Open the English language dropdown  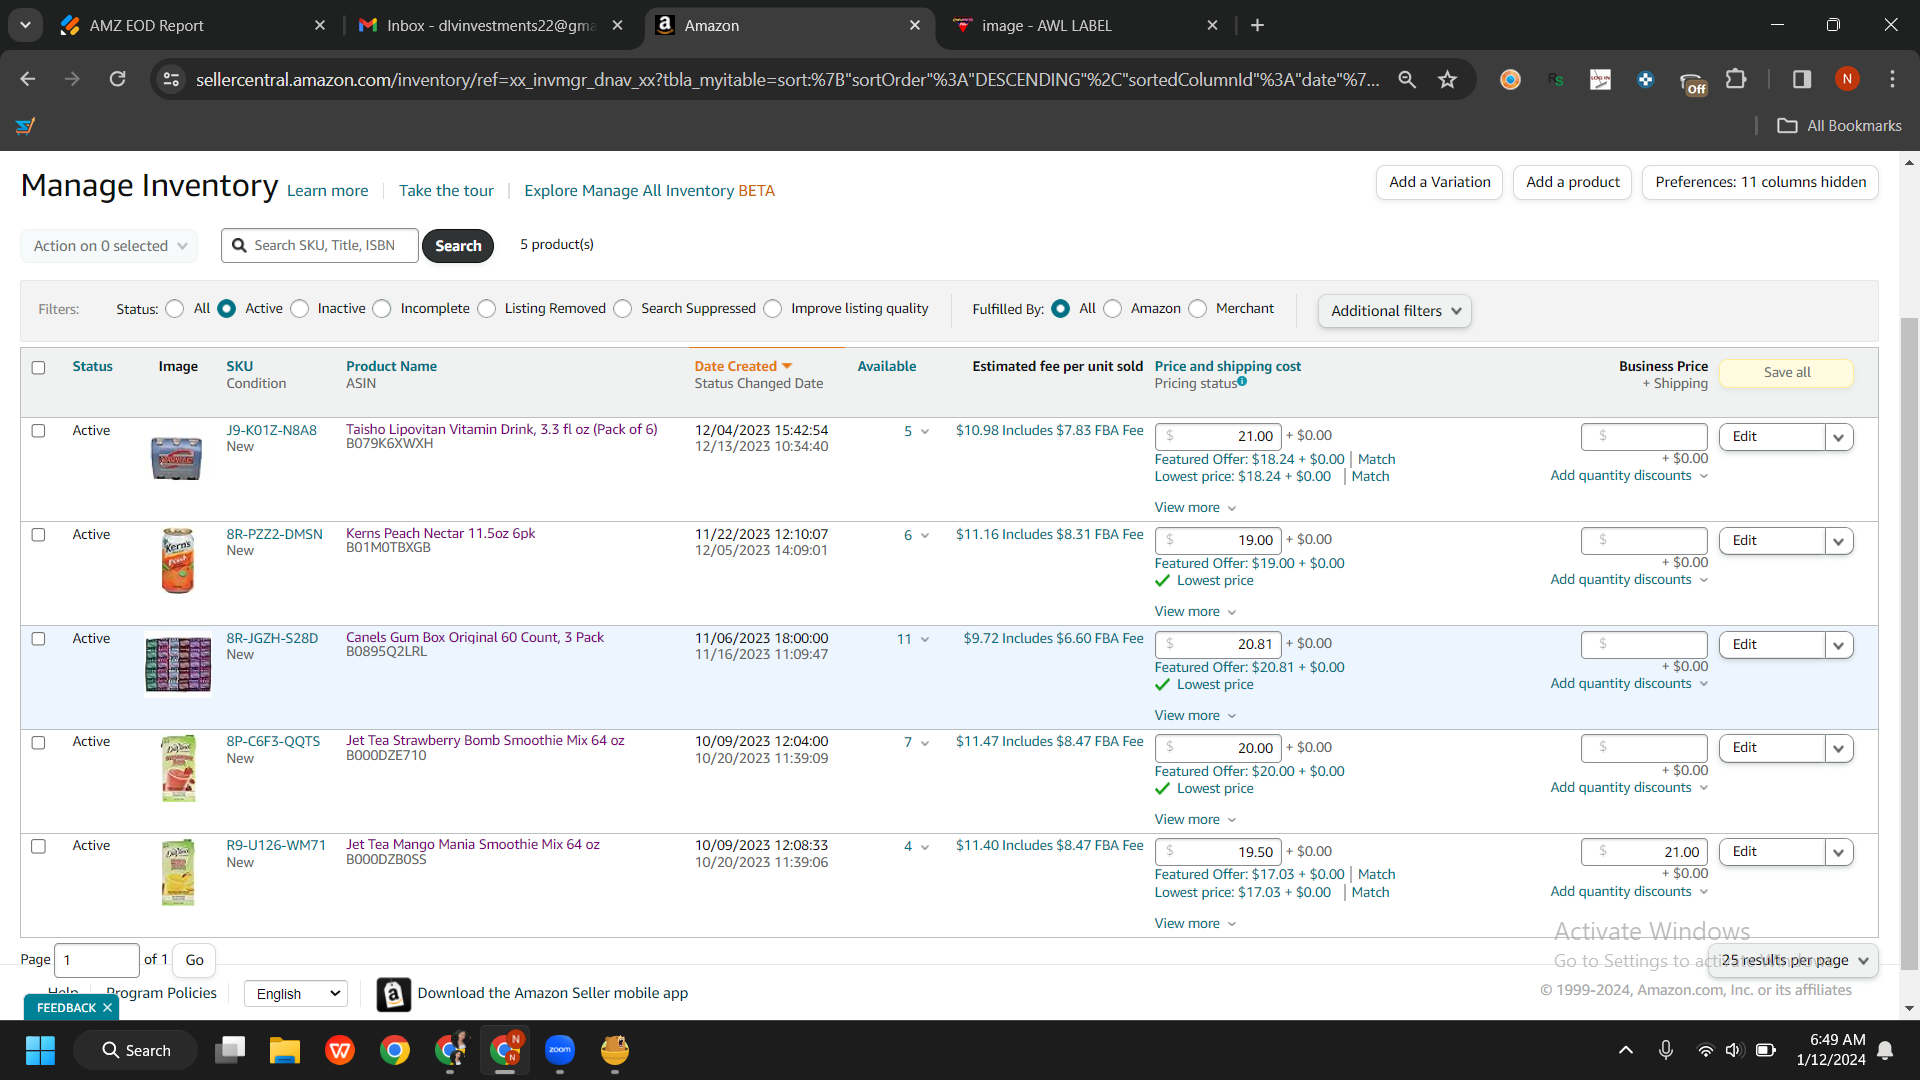296,994
